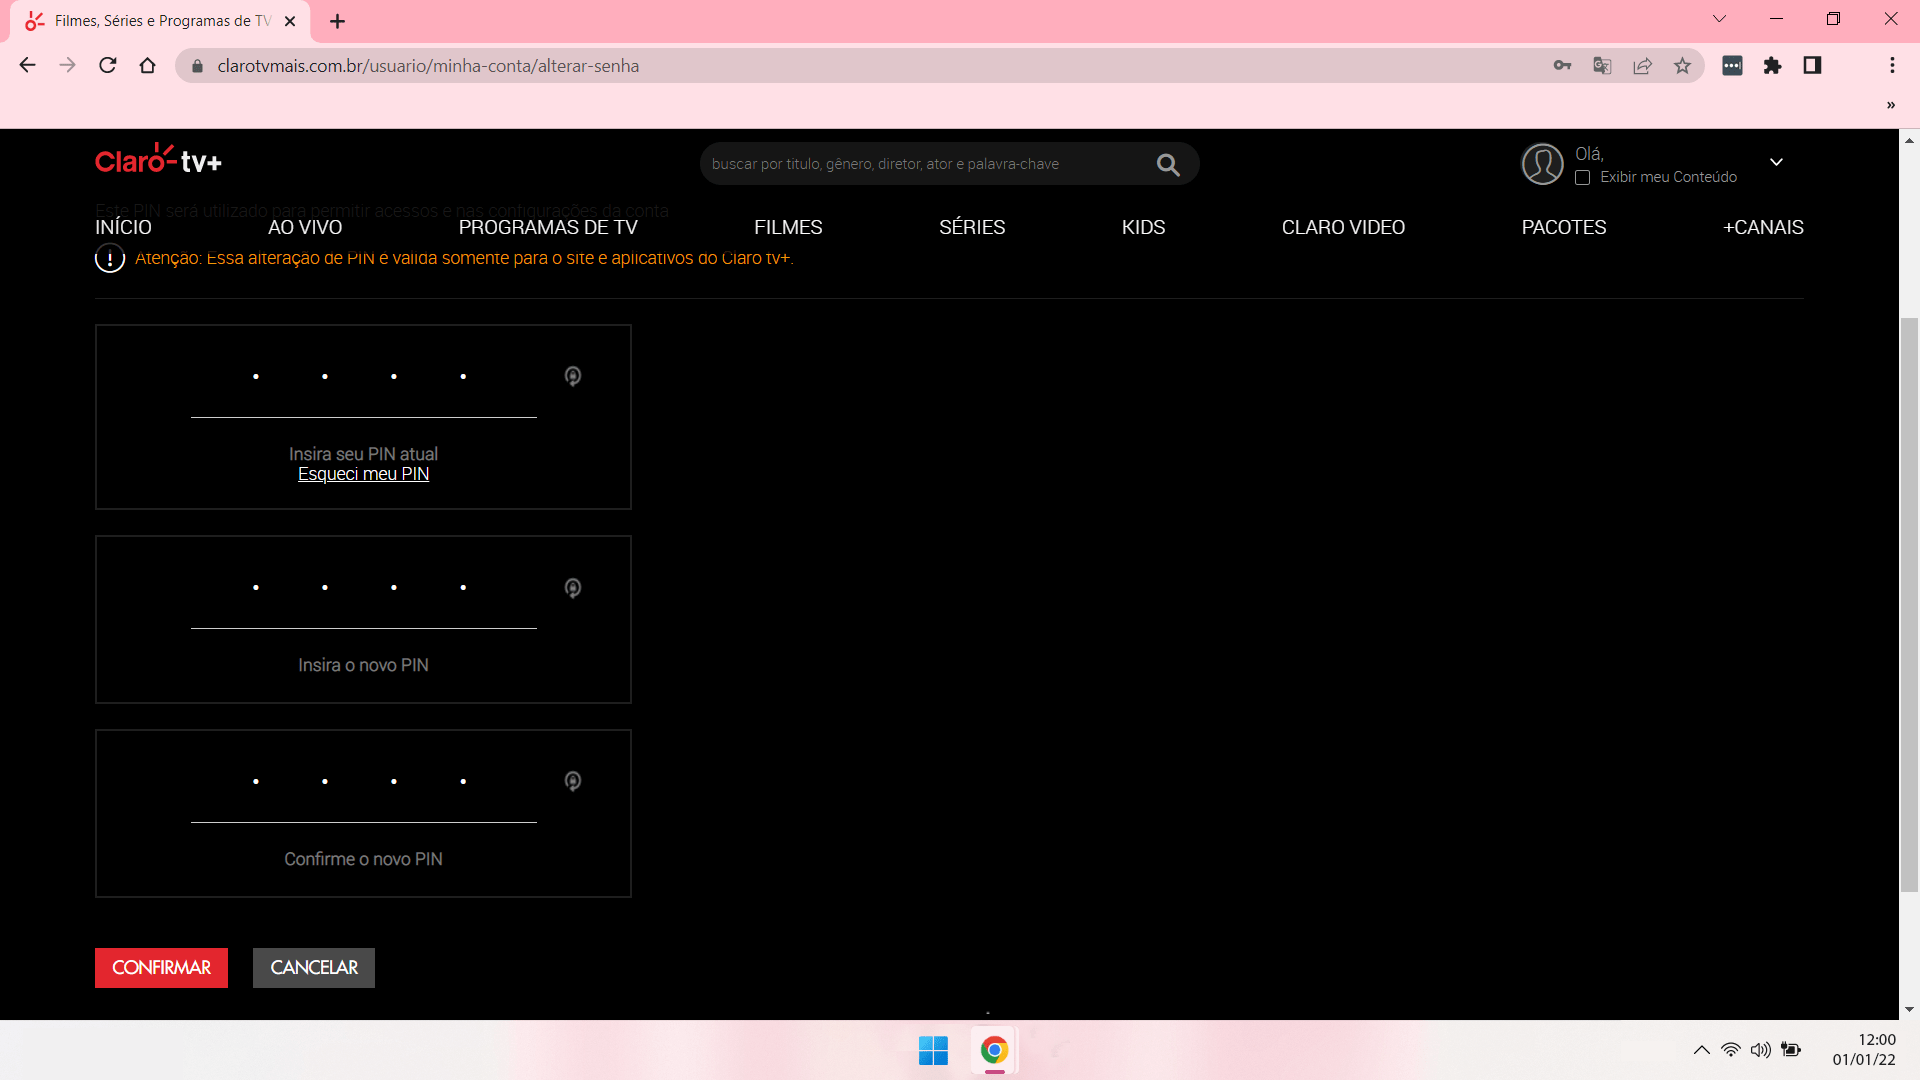Open the volume speaker tray icon
This screenshot has height=1080, width=1920.
pos(1761,1050)
